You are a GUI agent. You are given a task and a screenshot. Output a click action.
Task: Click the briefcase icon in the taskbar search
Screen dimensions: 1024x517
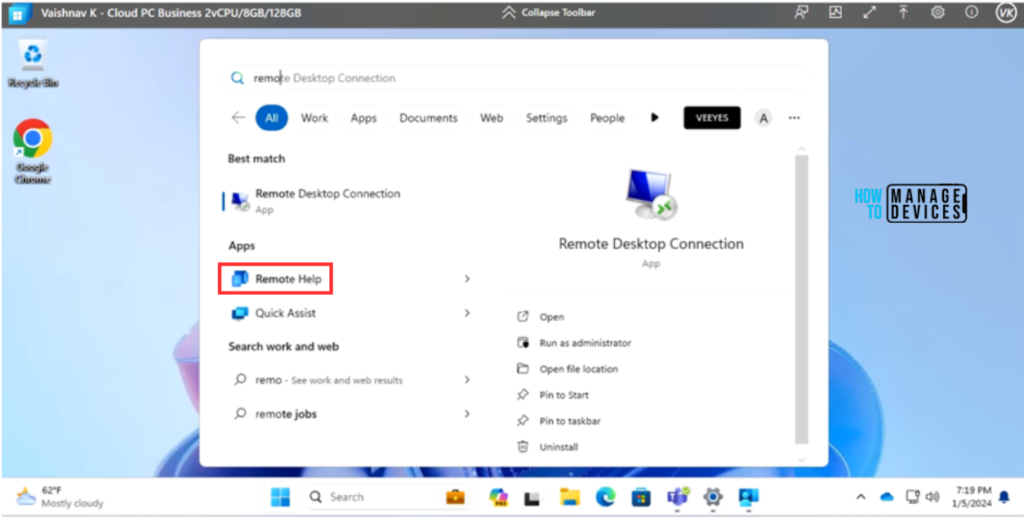coord(455,497)
